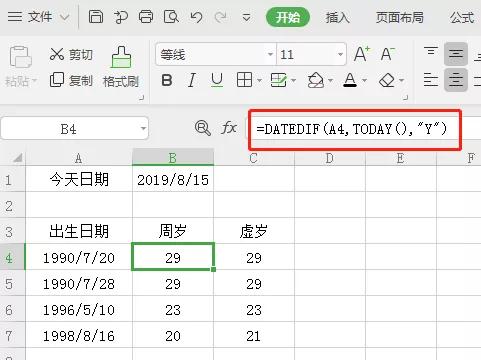Click the cell style/draw border icon
Viewport: 481px width, 360px height.
coord(278,80)
